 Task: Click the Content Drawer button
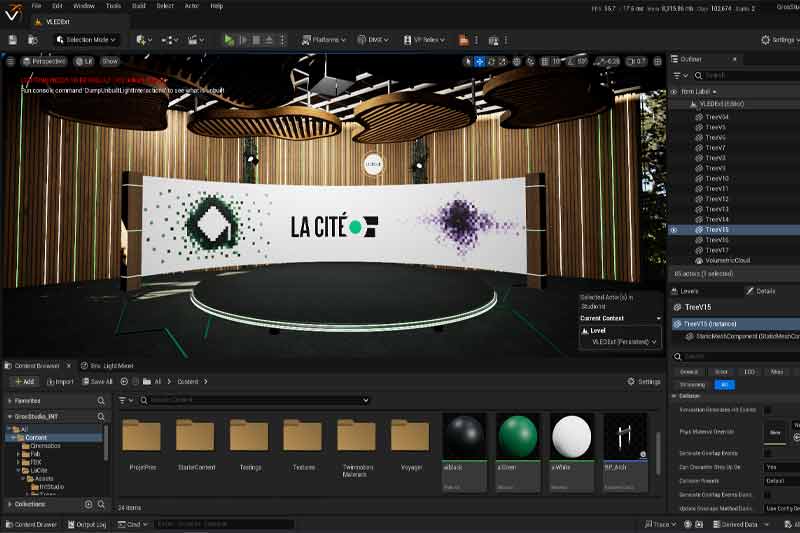pos(31,524)
